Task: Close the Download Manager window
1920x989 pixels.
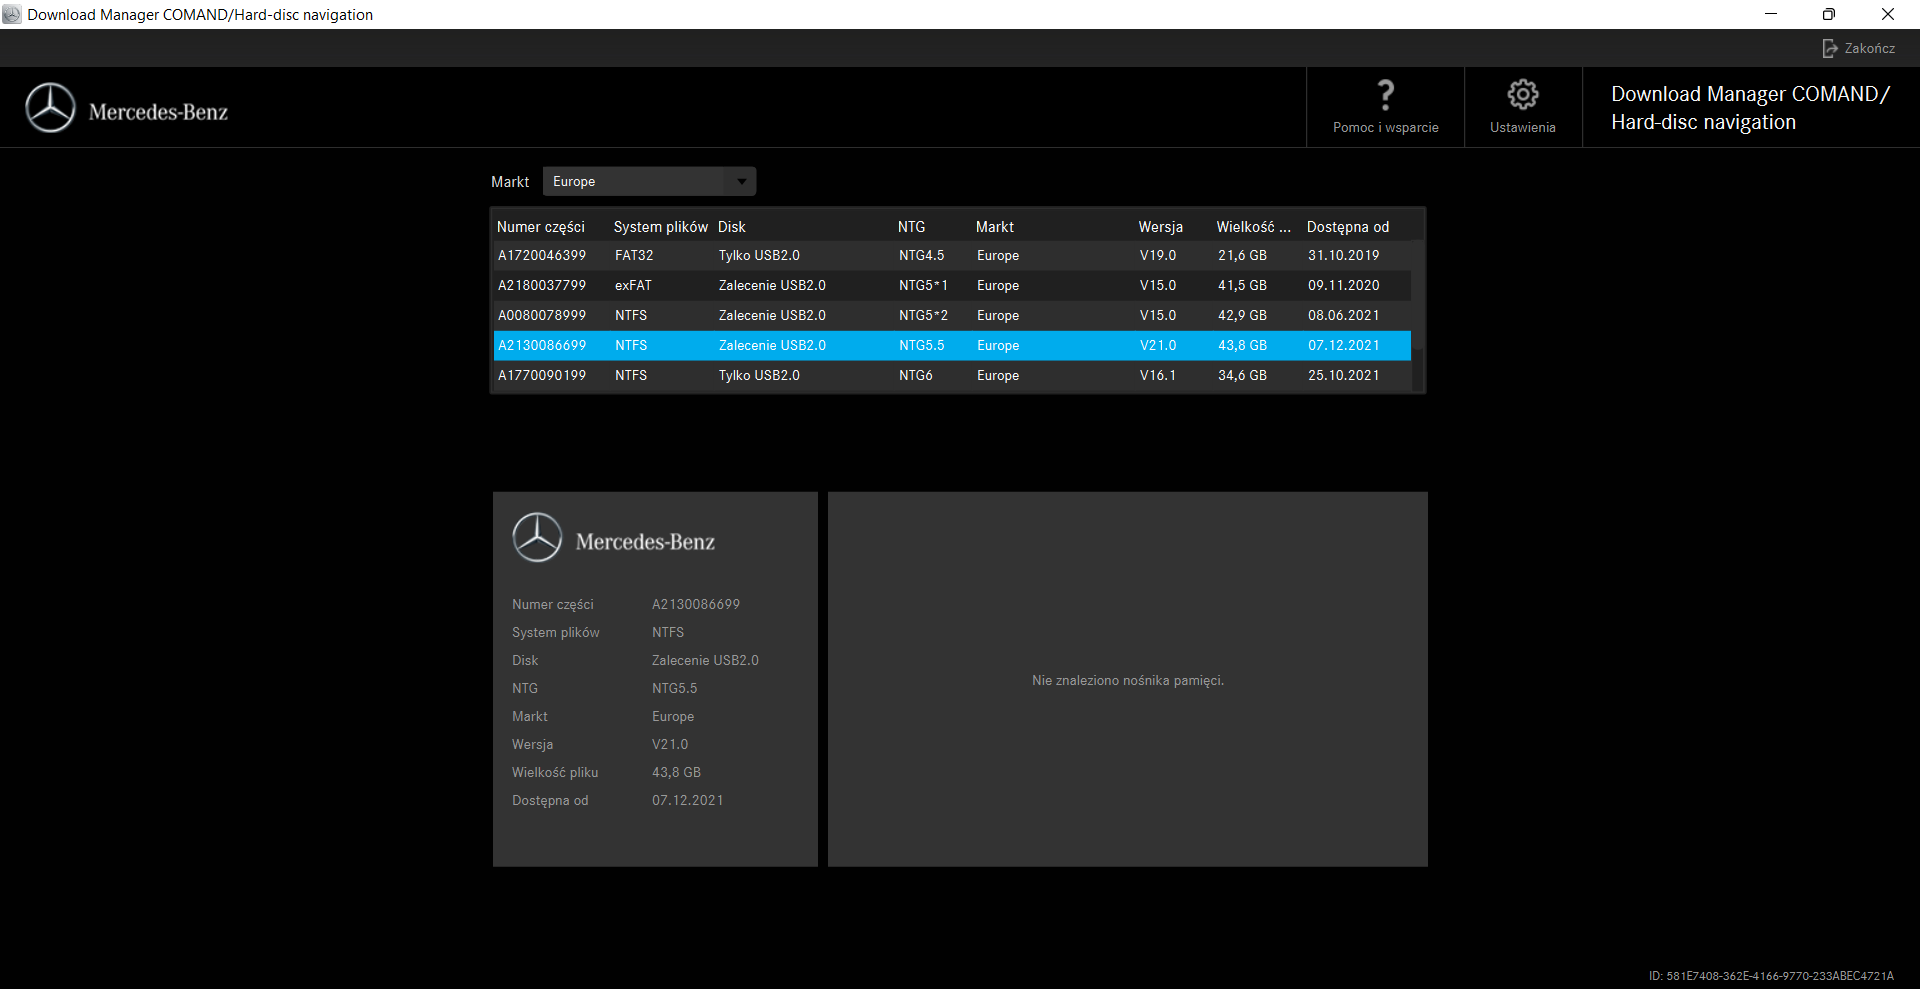Action: (1888, 14)
